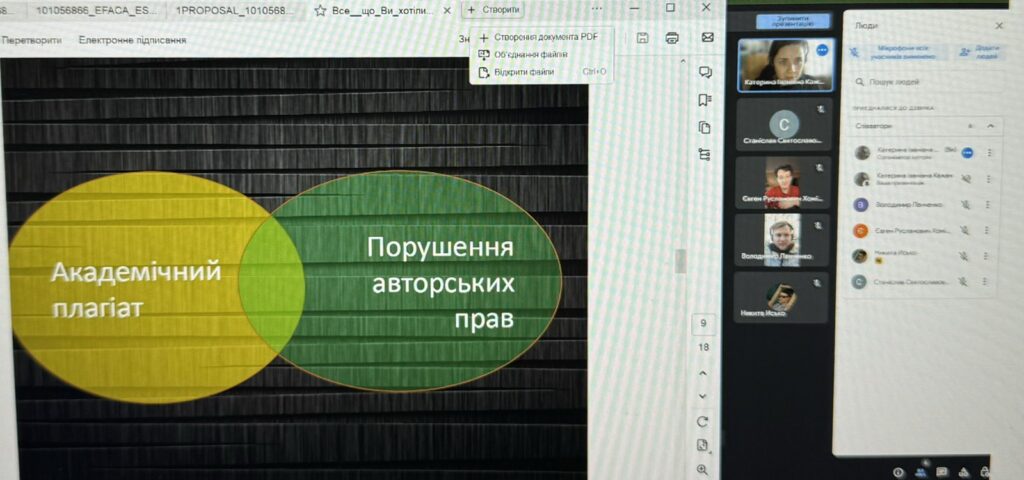Open the page thumbnails panel icon
This screenshot has width=1024, height=480.
[x=705, y=127]
